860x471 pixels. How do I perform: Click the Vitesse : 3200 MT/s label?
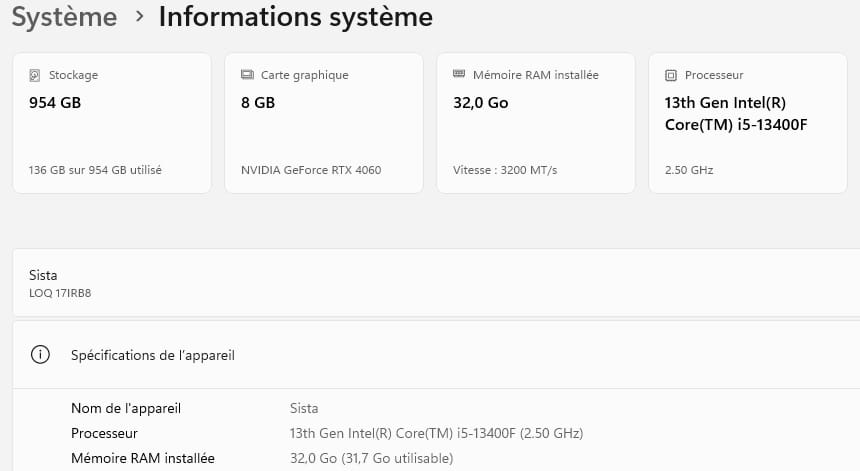(x=505, y=170)
